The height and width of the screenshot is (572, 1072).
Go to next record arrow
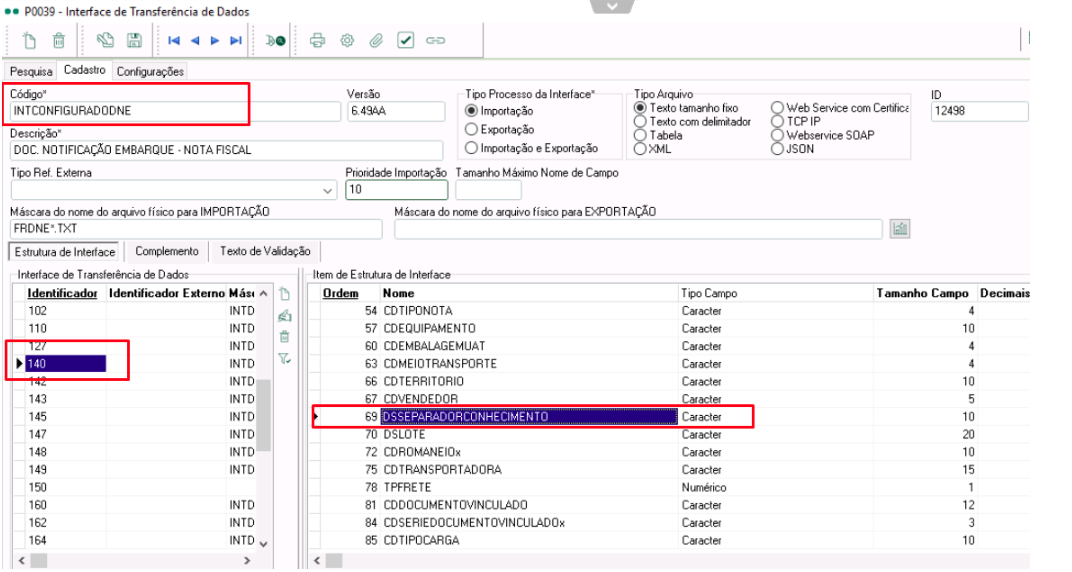pos(215,41)
